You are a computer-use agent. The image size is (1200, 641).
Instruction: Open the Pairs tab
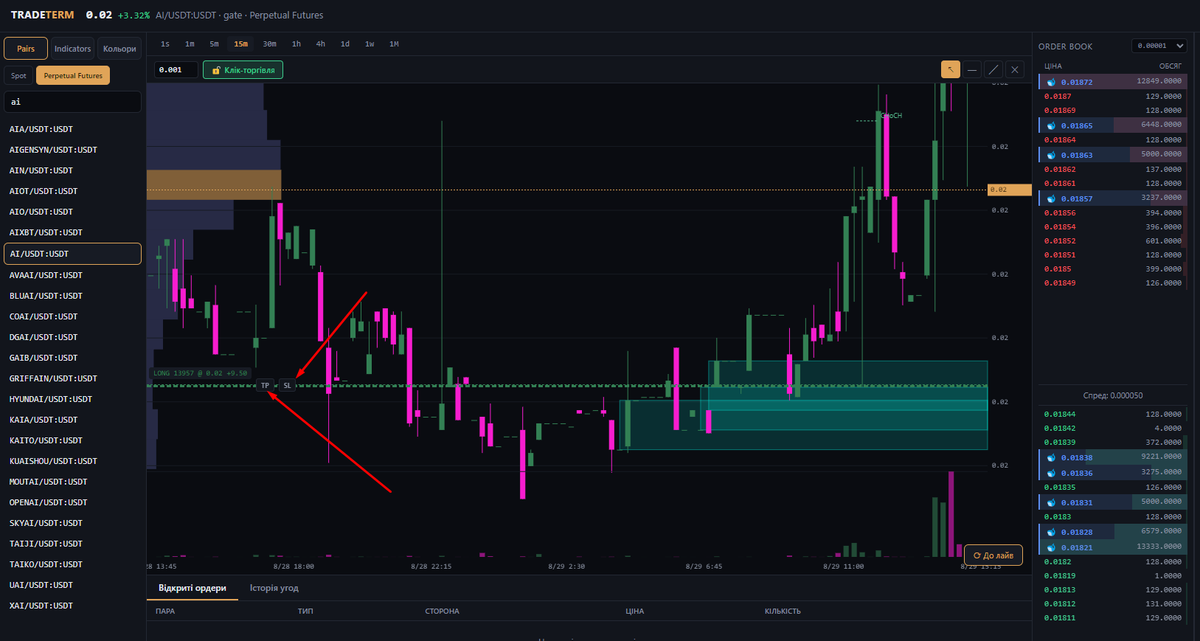(x=26, y=48)
